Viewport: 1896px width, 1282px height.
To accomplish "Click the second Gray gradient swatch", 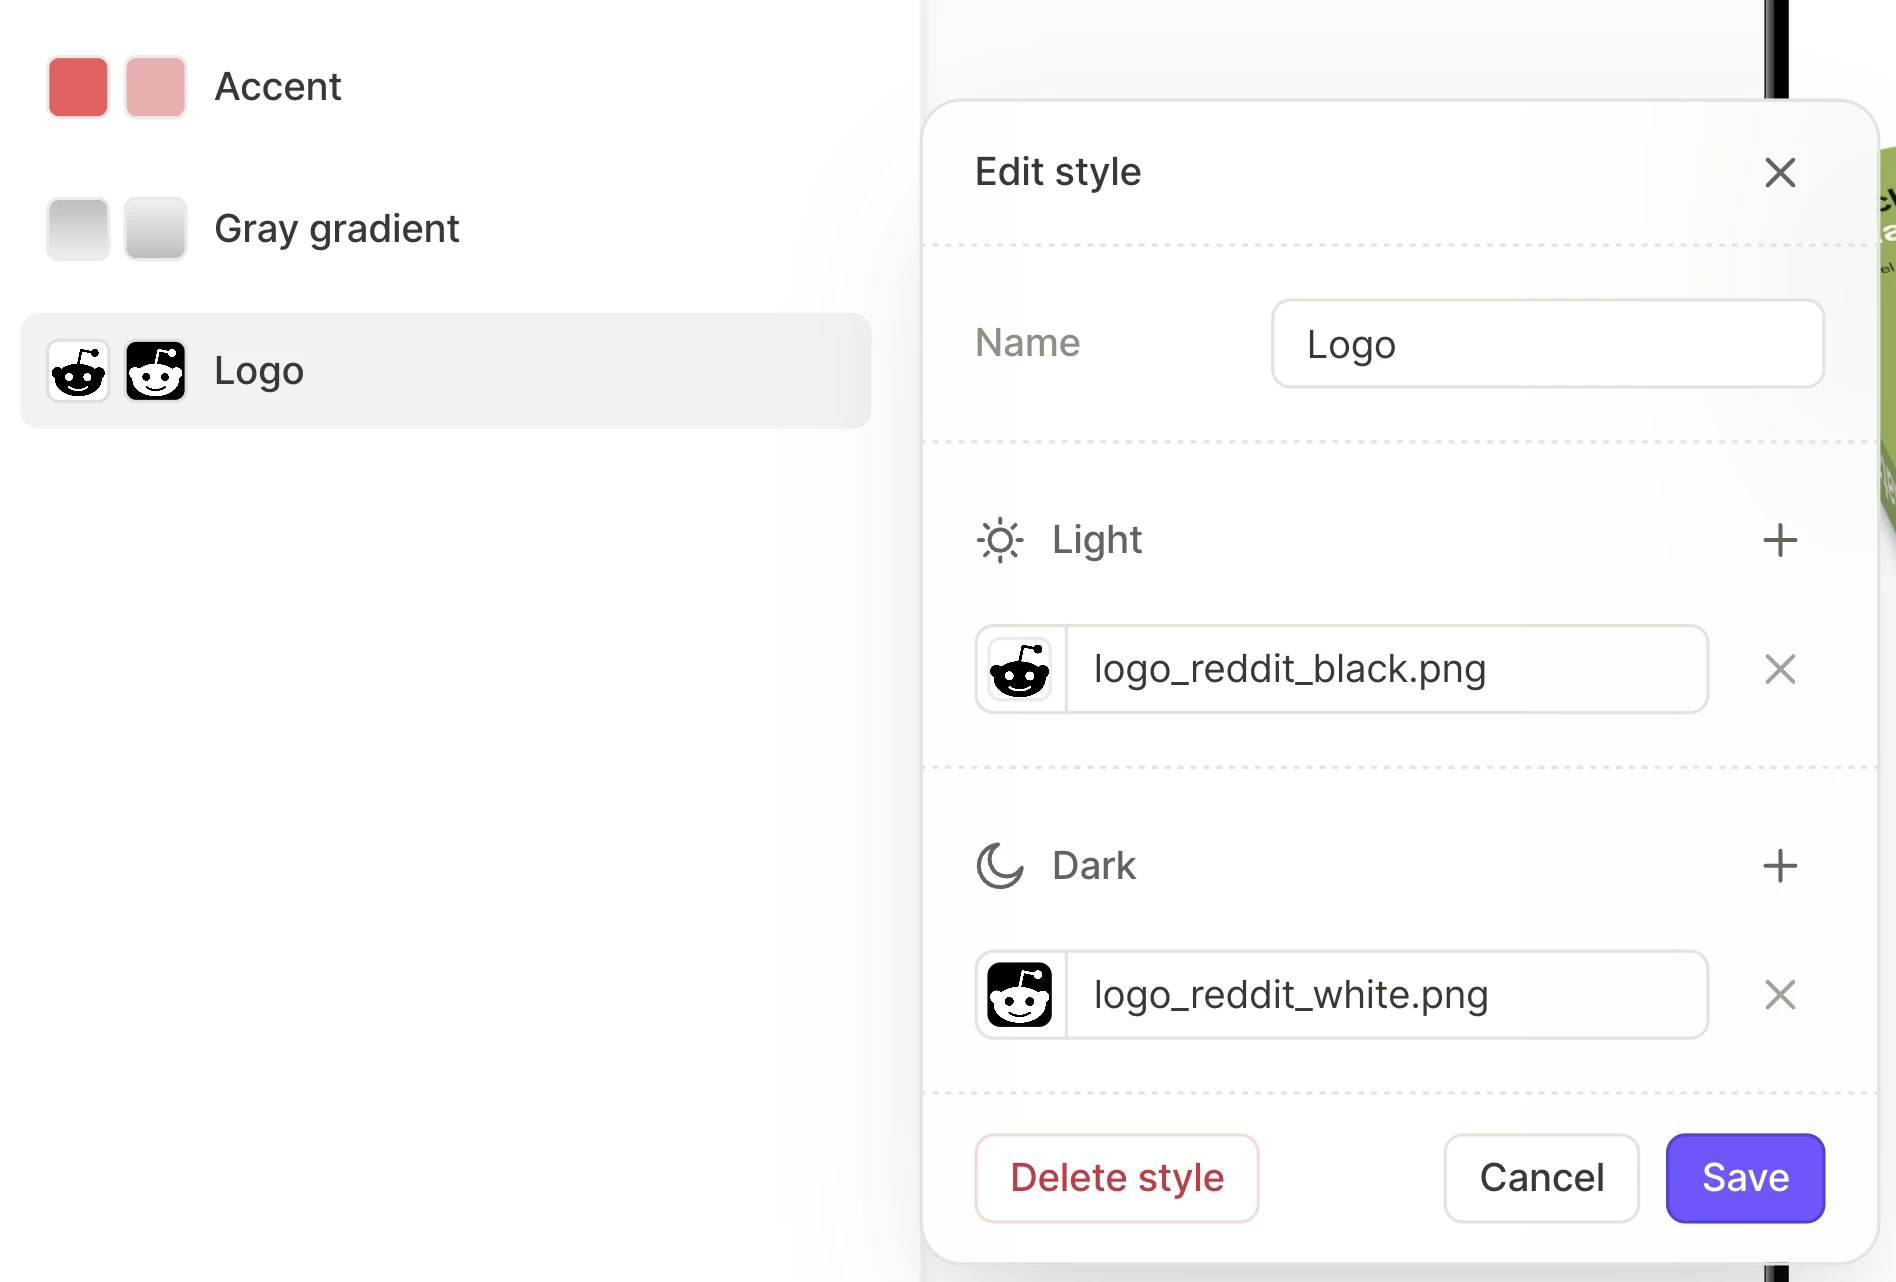I will pyautogui.click(x=155, y=229).
